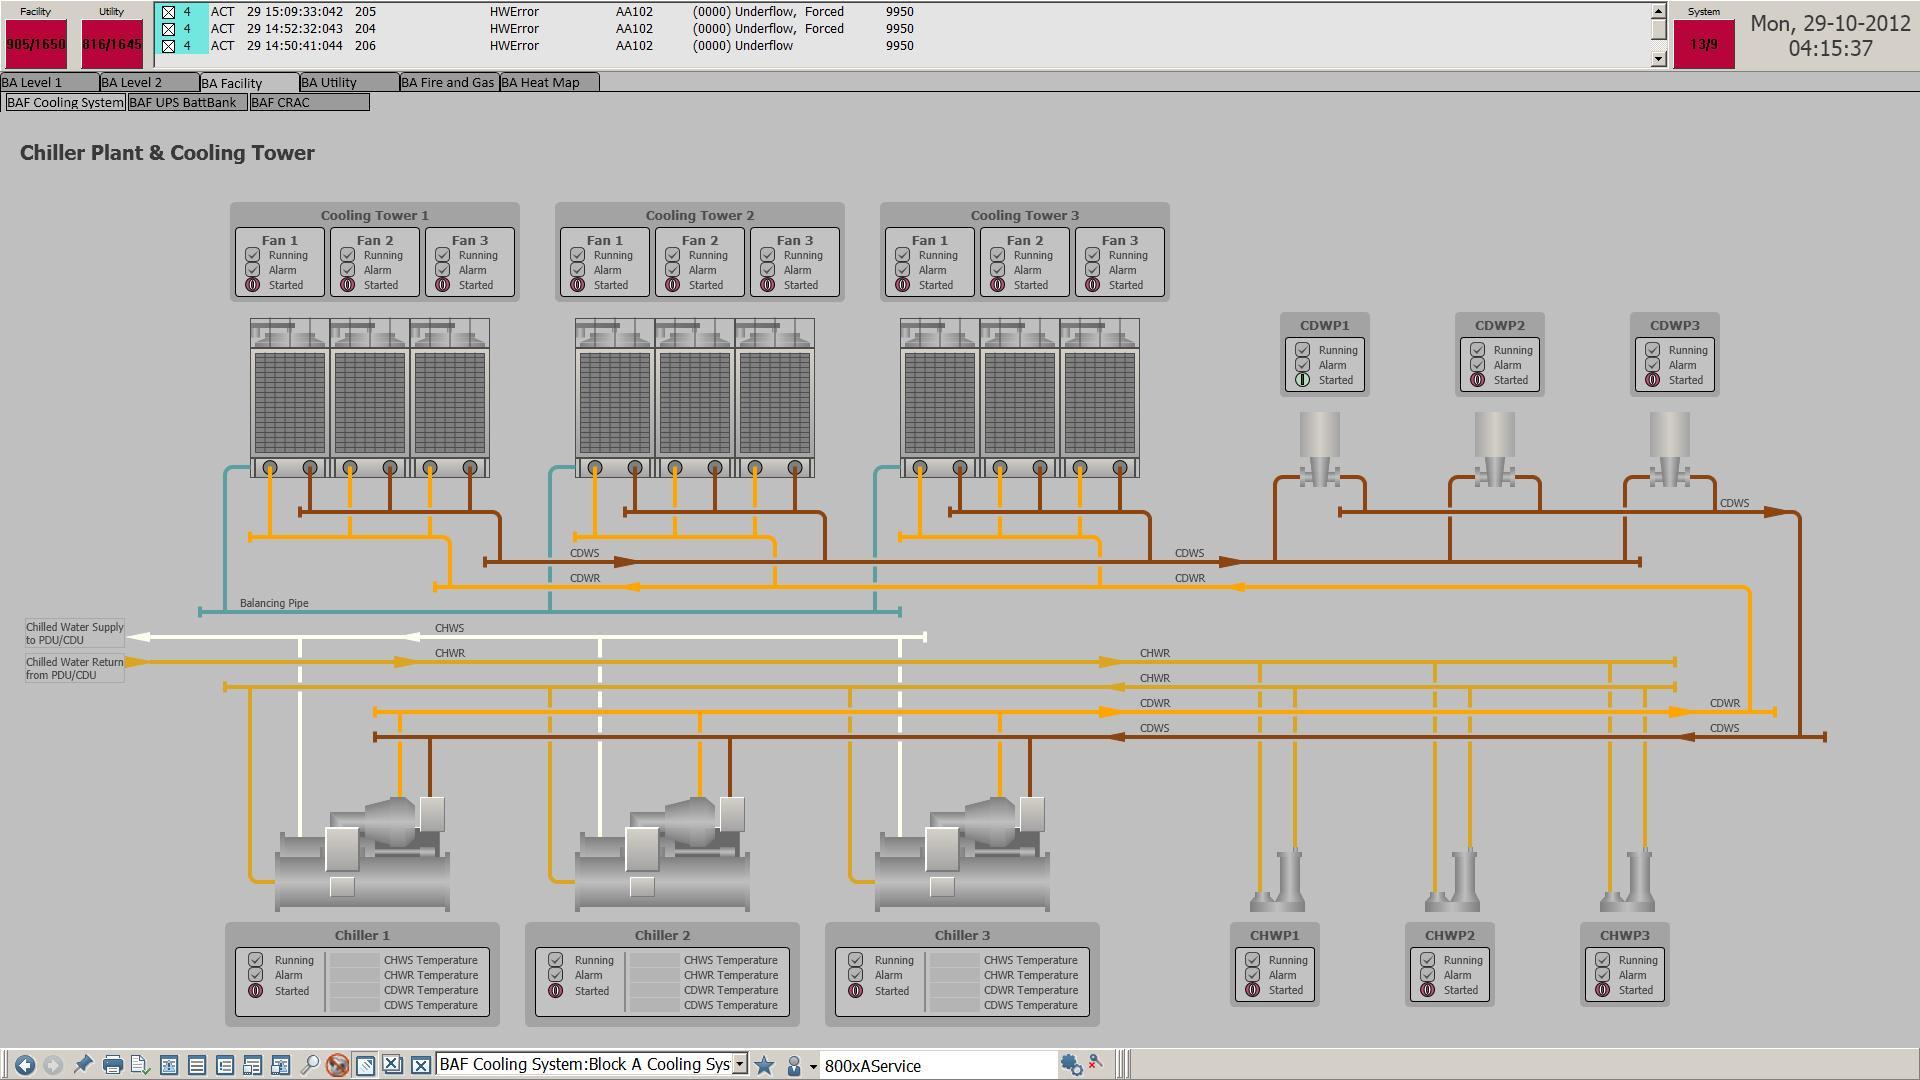Select the BAF Cooling System button

(x=65, y=102)
